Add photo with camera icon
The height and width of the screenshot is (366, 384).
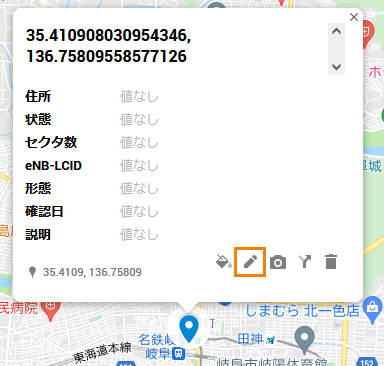click(x=278, y=262)
